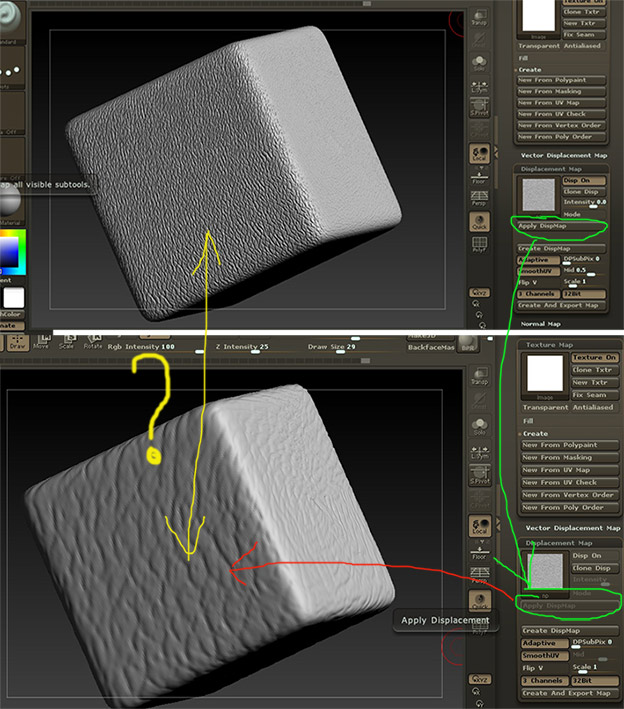Screen dimensions: 624x709
Task: Collapse Create section in top screenshot
Action: 529,70
